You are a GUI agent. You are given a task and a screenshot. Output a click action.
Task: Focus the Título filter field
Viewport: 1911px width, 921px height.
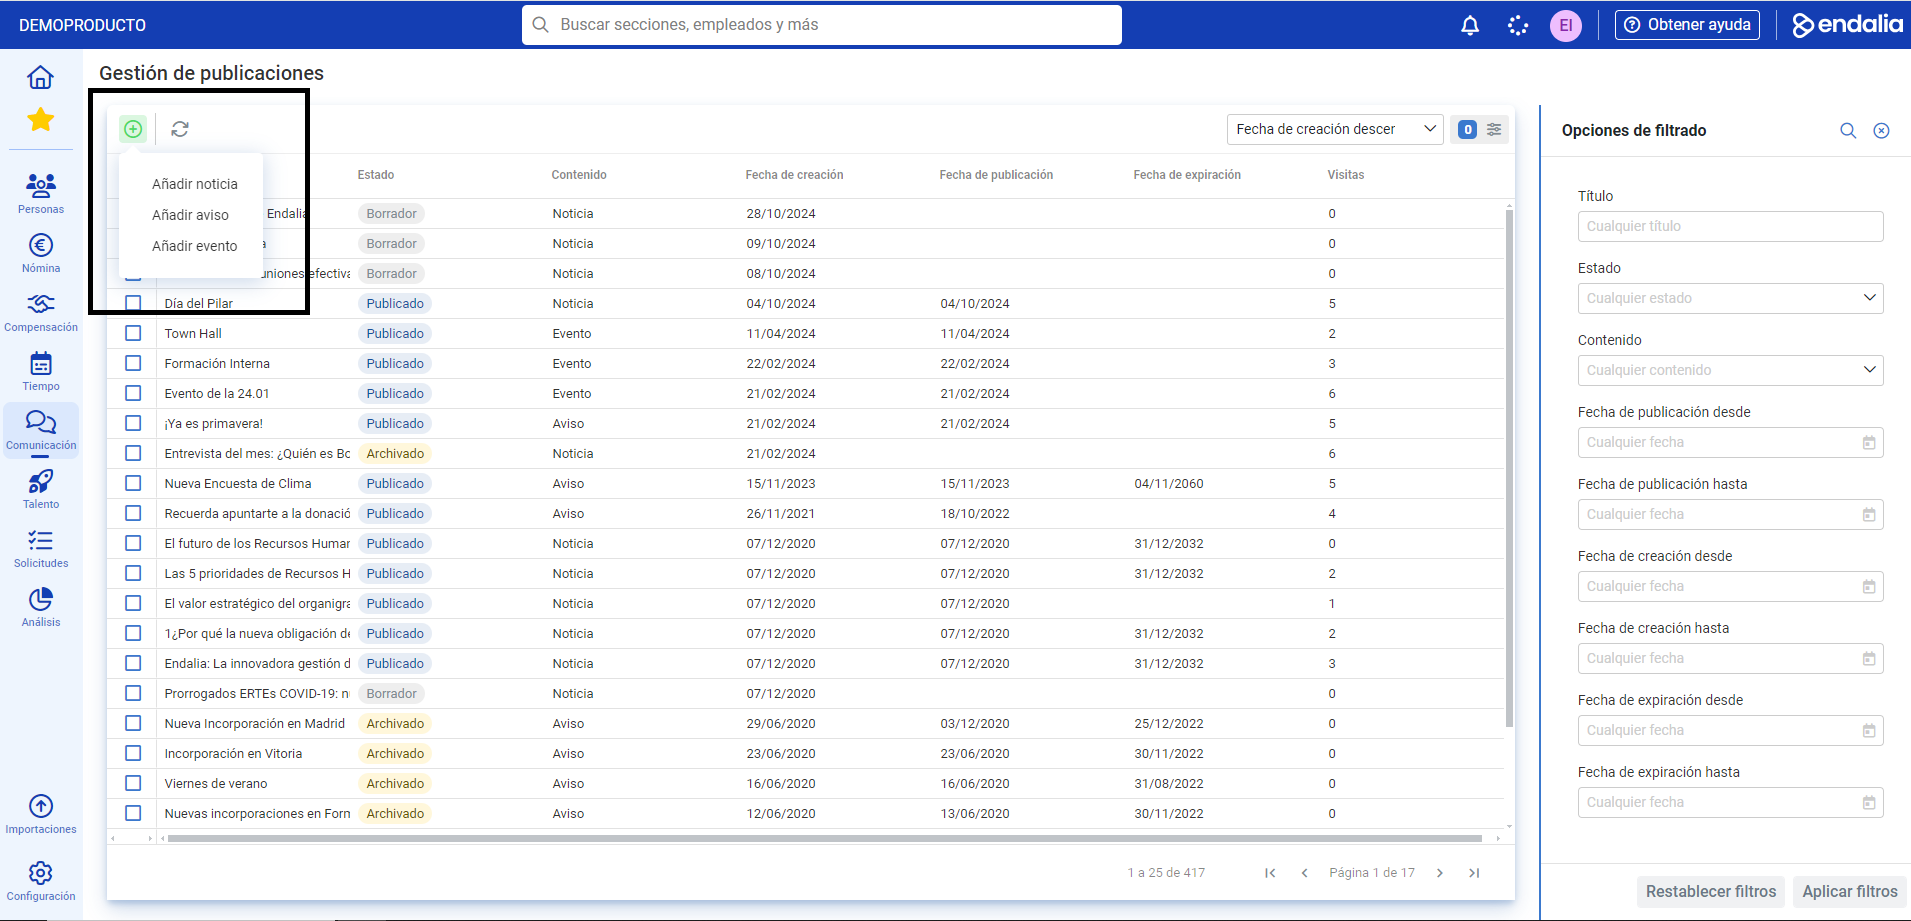coord(1730,226)
